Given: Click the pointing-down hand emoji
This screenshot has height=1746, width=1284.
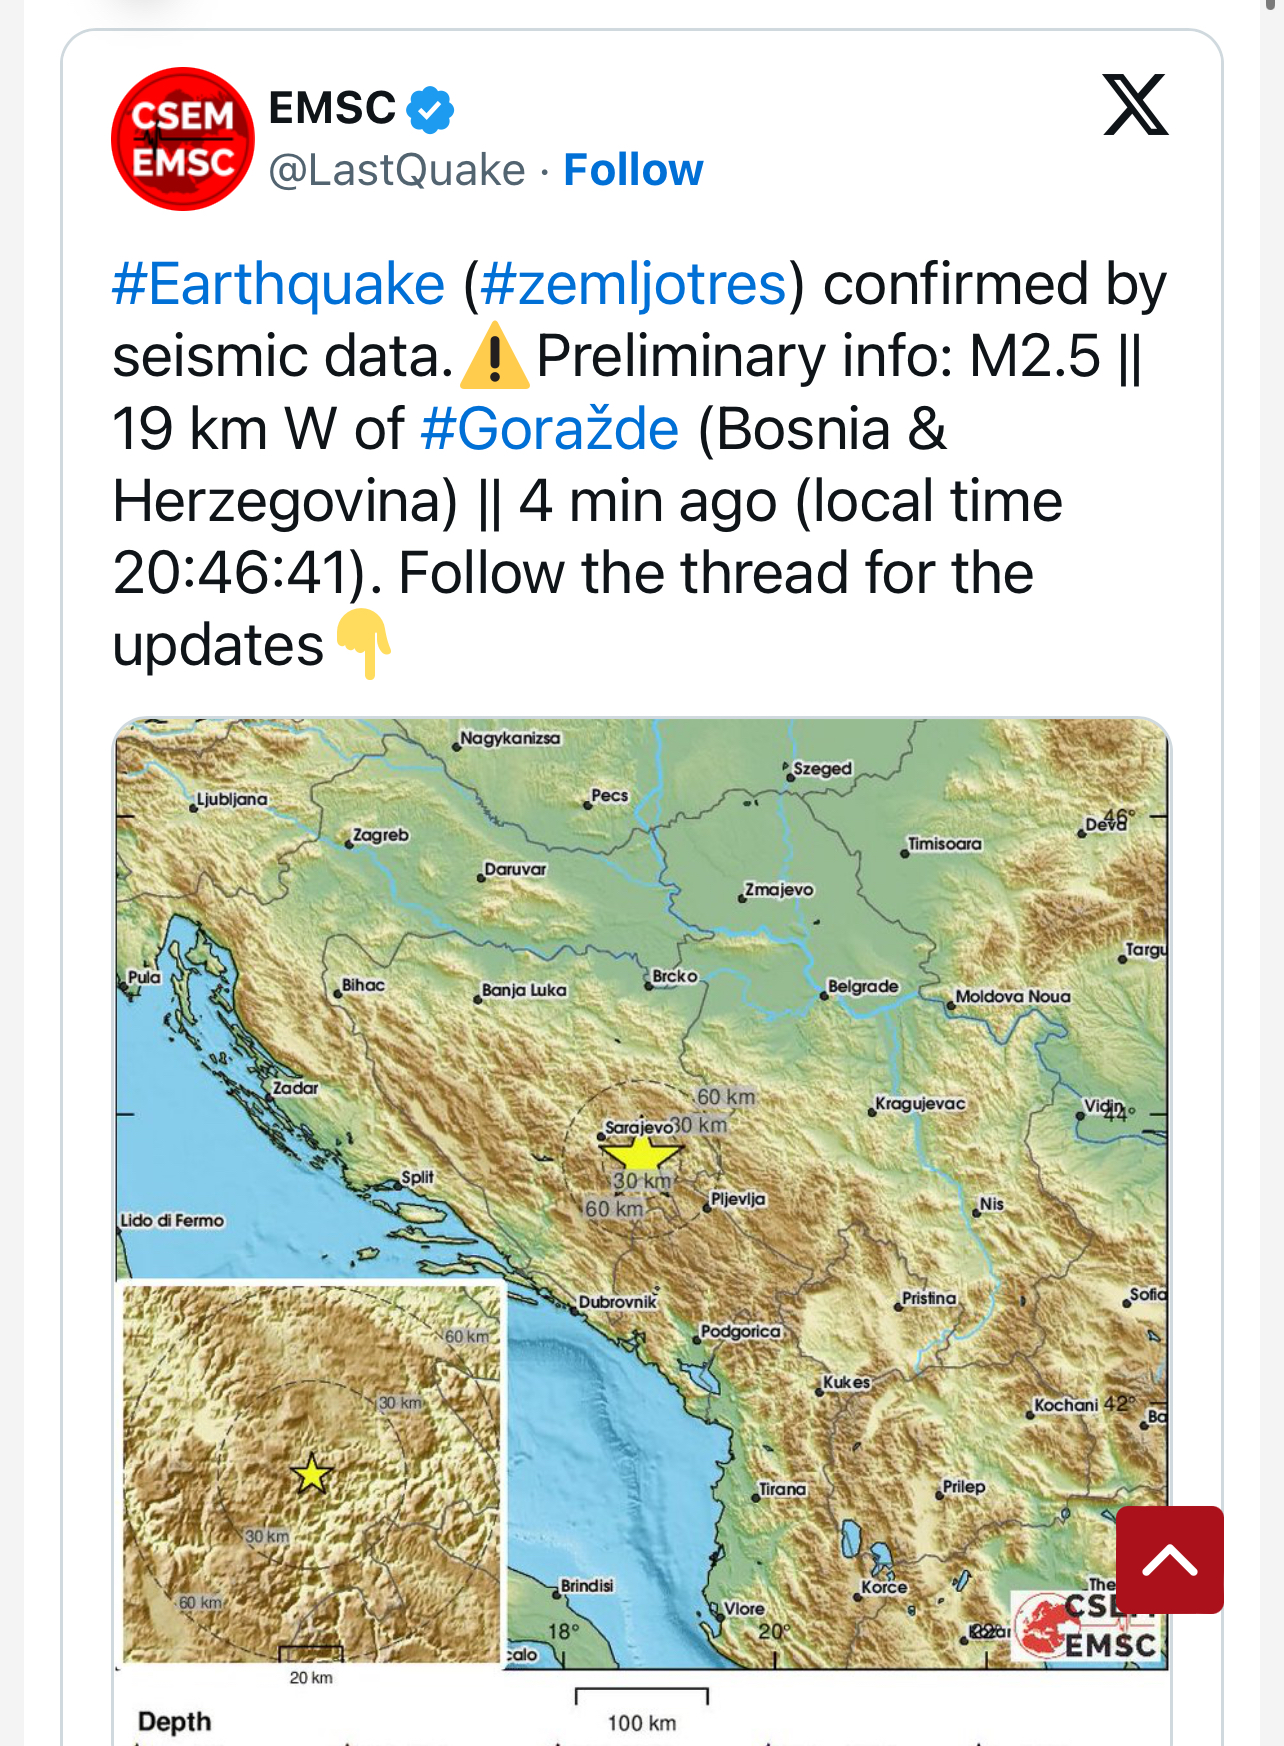Looking at the screenshot, I should (363, 644).
